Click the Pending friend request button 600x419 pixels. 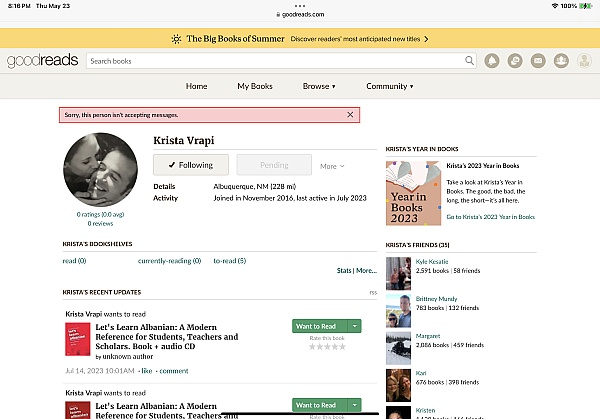(274, 165)
